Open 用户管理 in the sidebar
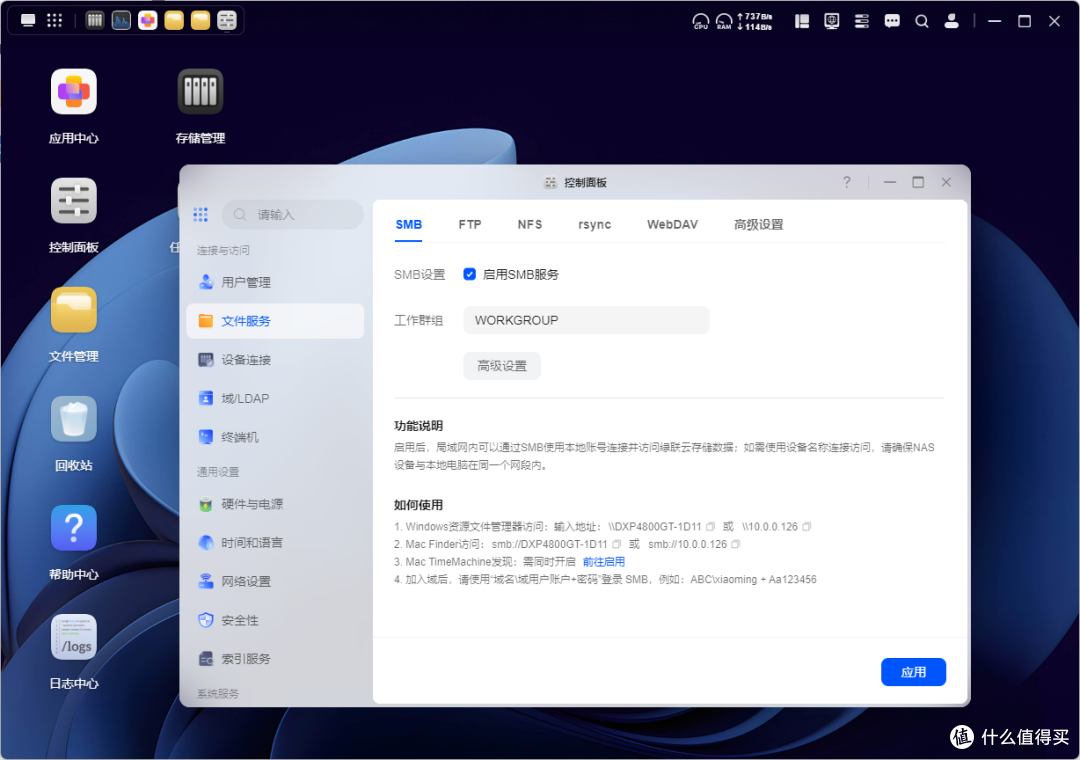This screenshot has height=760, width=1080. 275,283
